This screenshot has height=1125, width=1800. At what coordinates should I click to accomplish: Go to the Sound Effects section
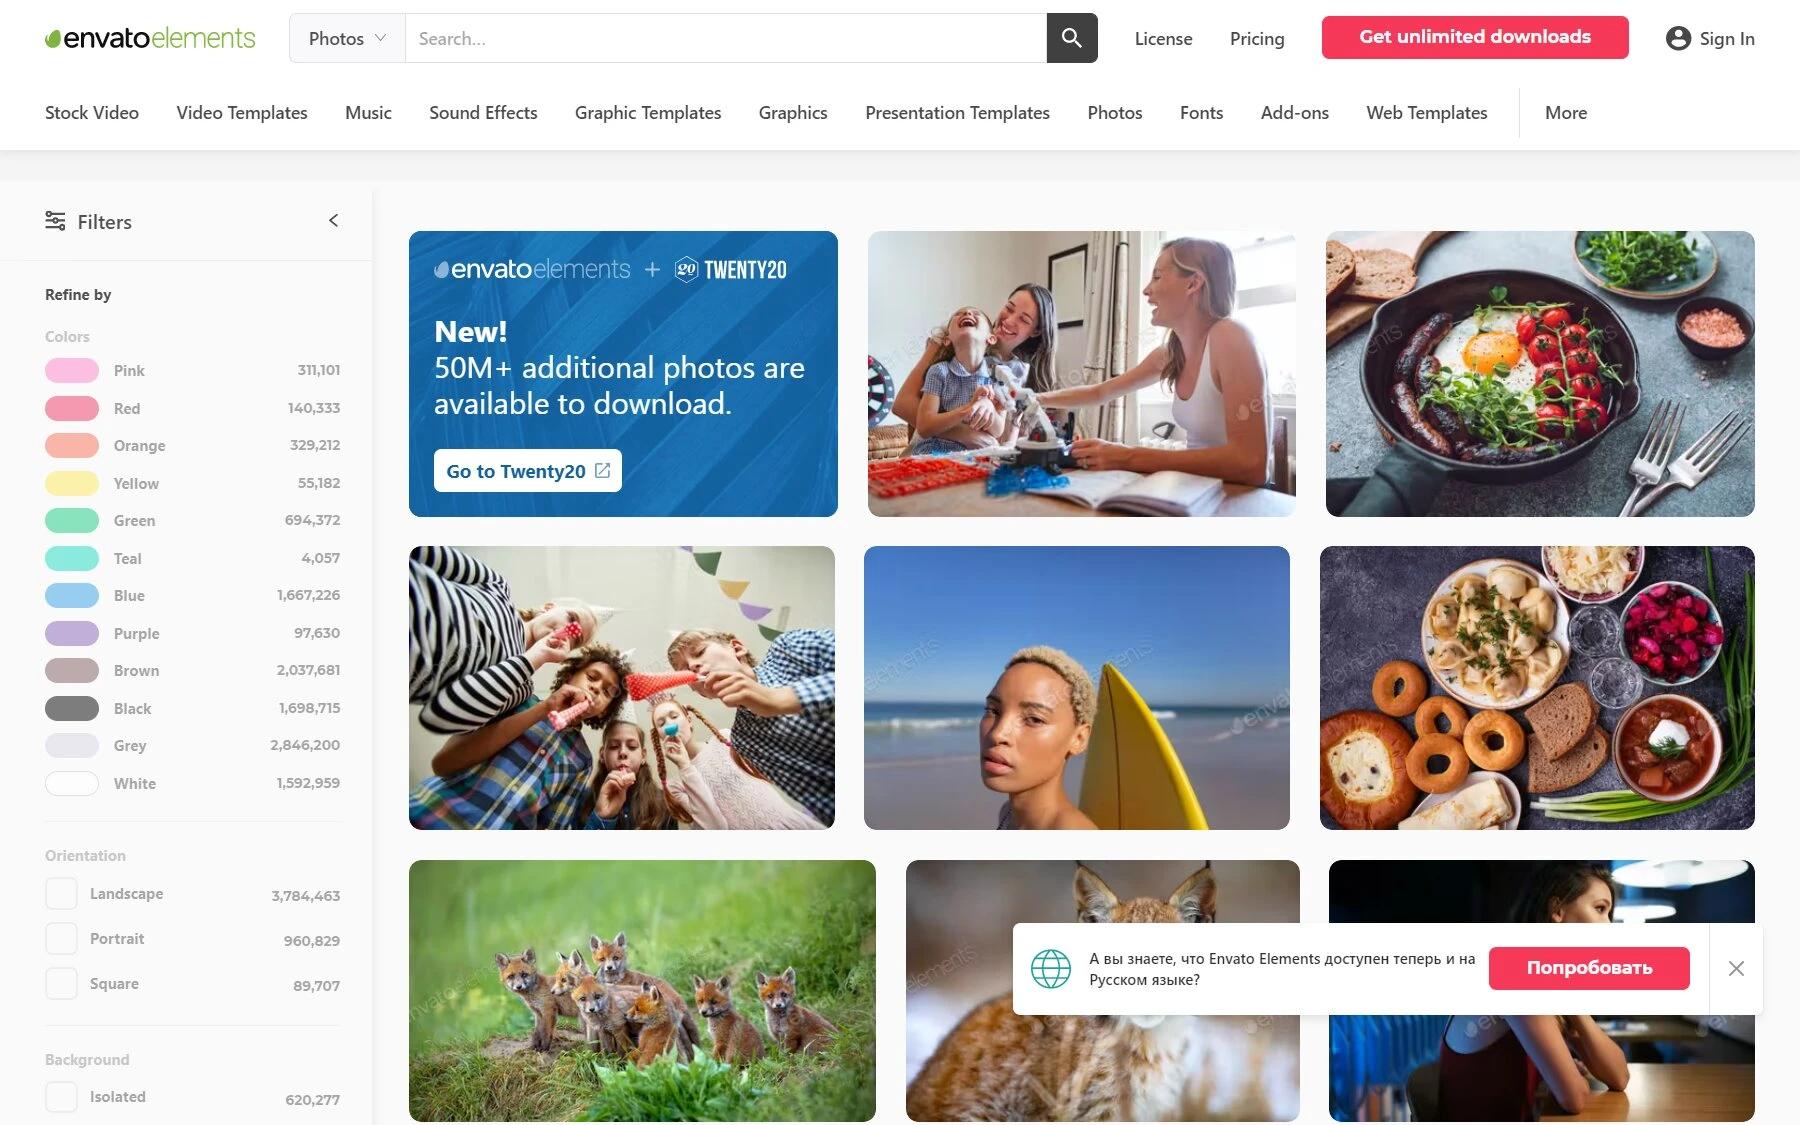pos(483,113)
